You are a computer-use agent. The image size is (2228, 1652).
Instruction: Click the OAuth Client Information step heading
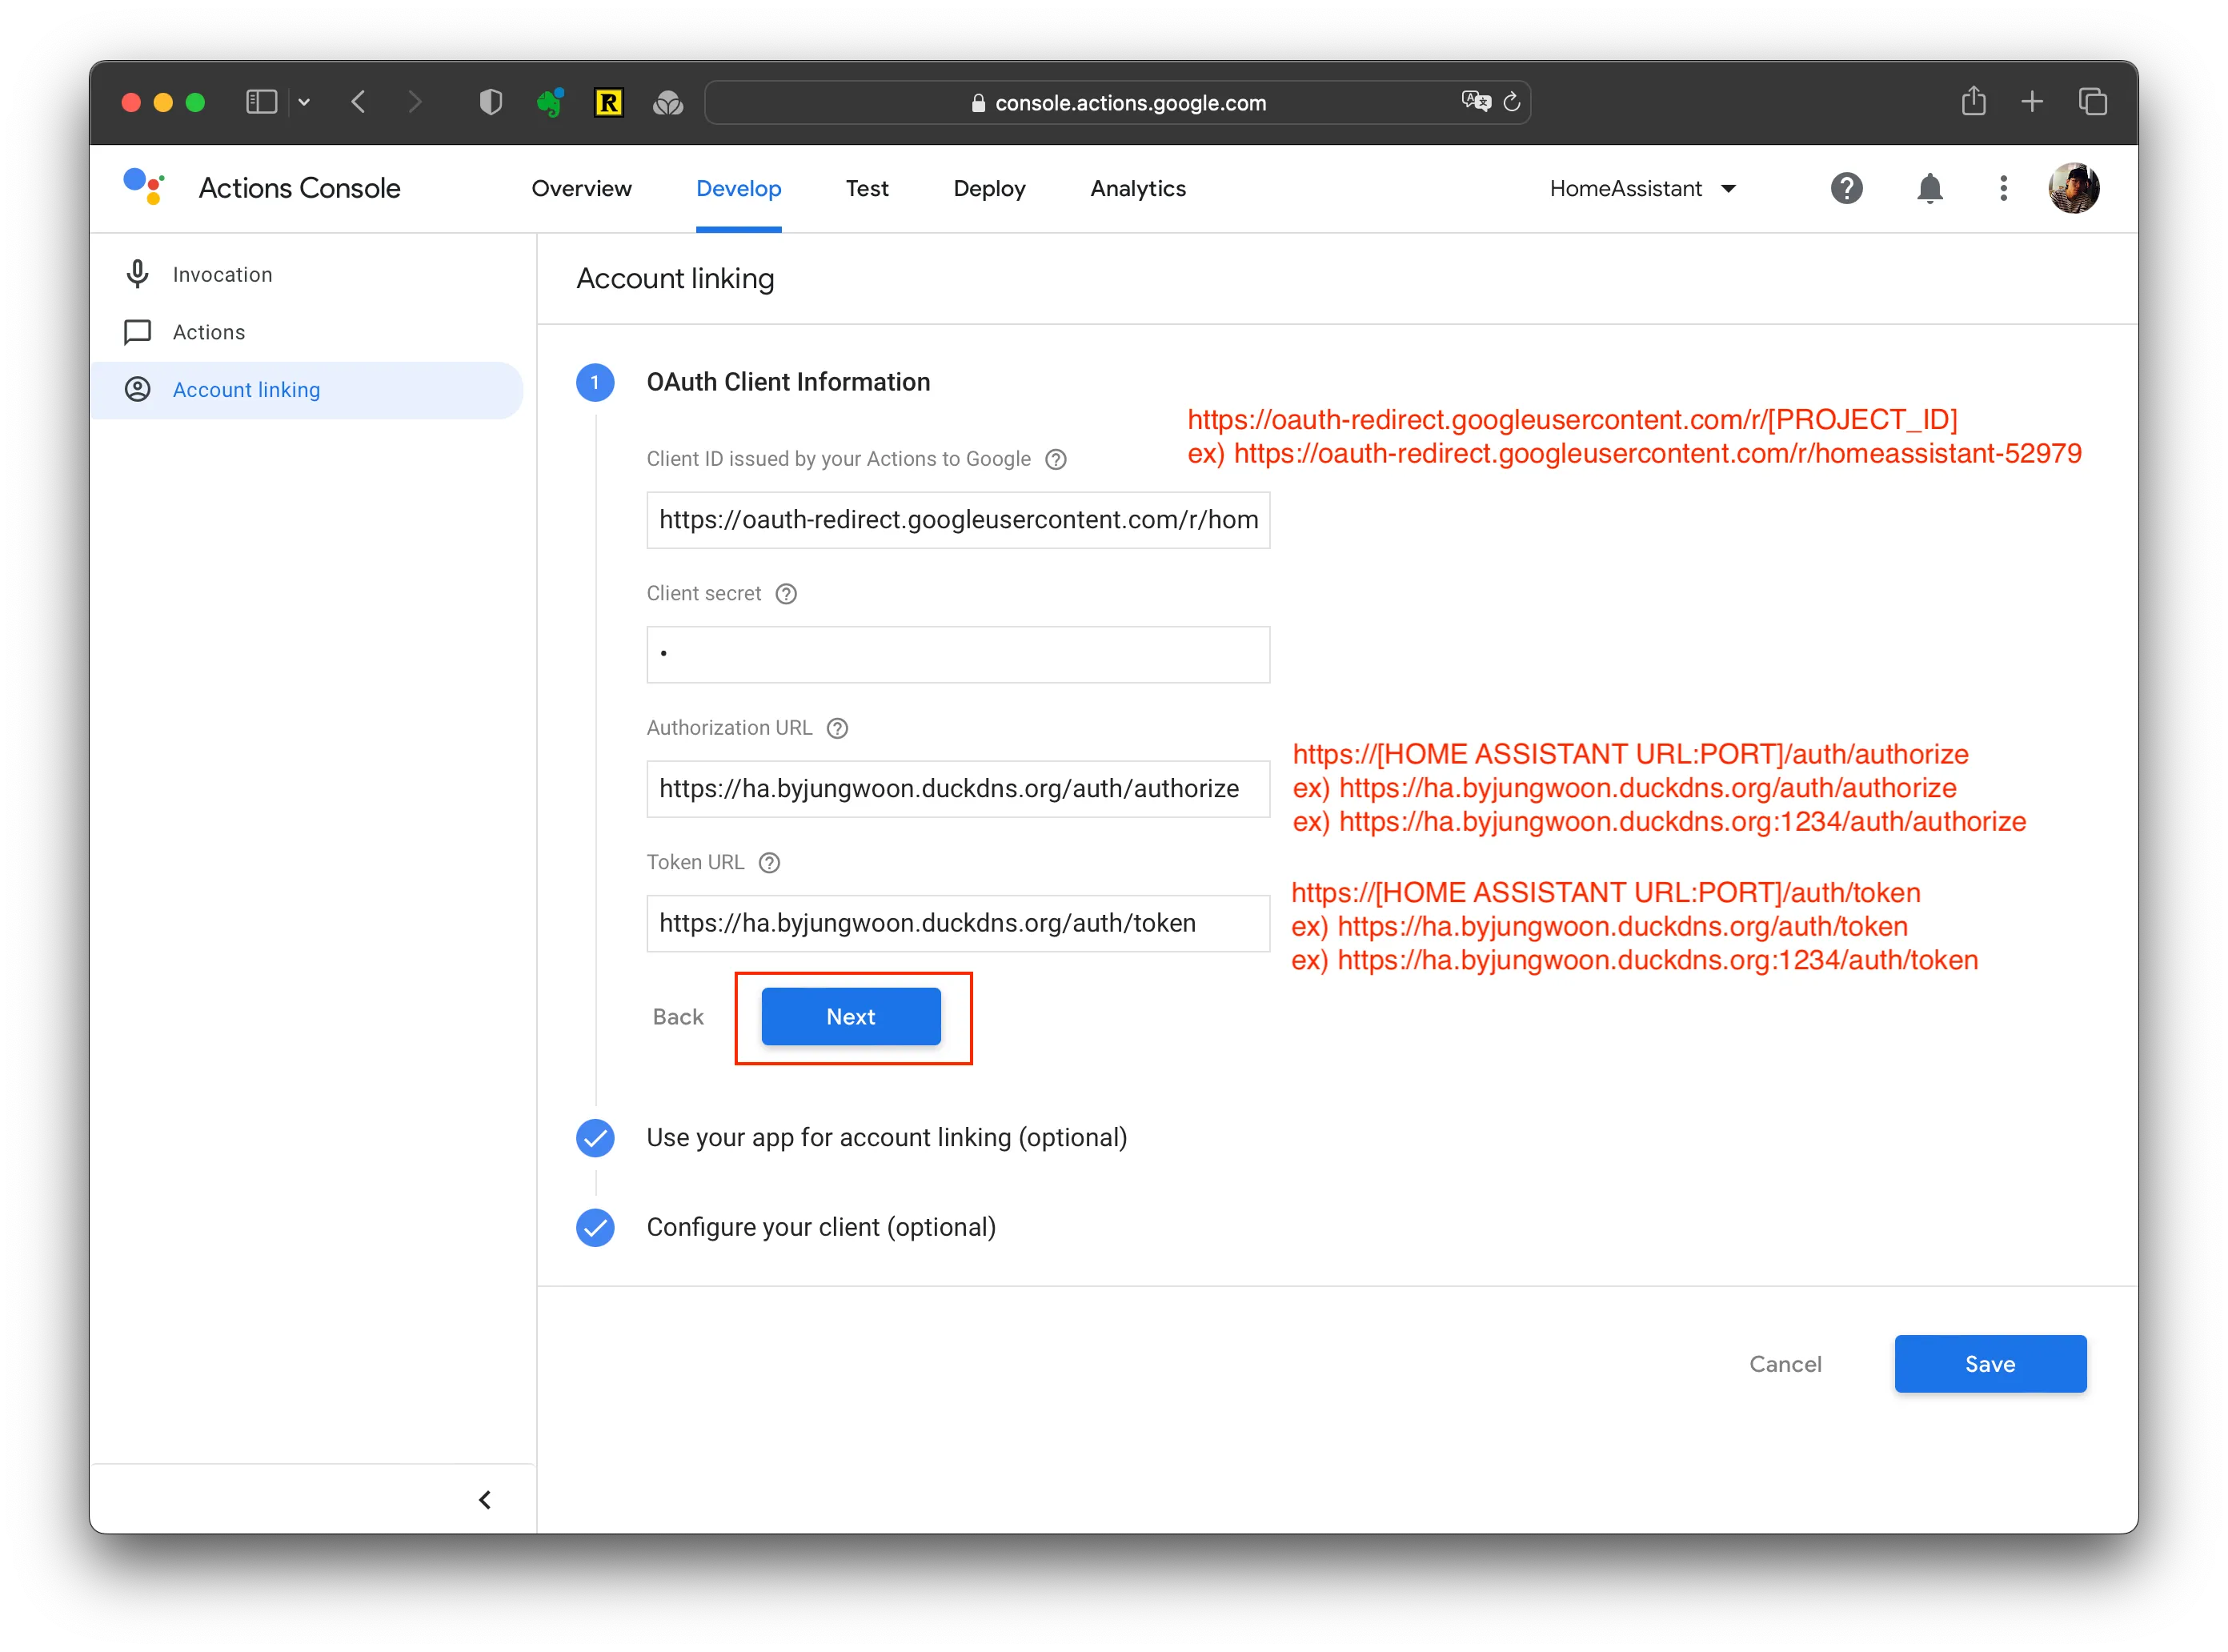point(788,381)
